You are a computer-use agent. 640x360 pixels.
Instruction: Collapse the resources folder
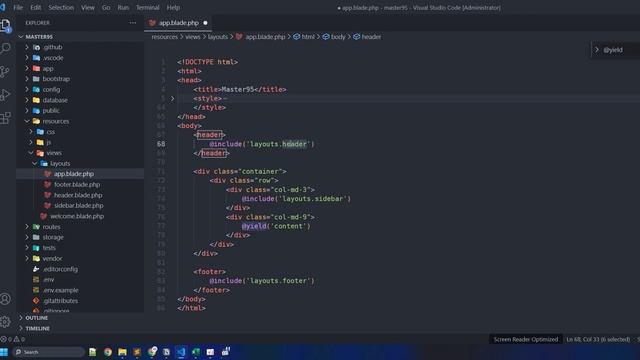tap(27, 121)
